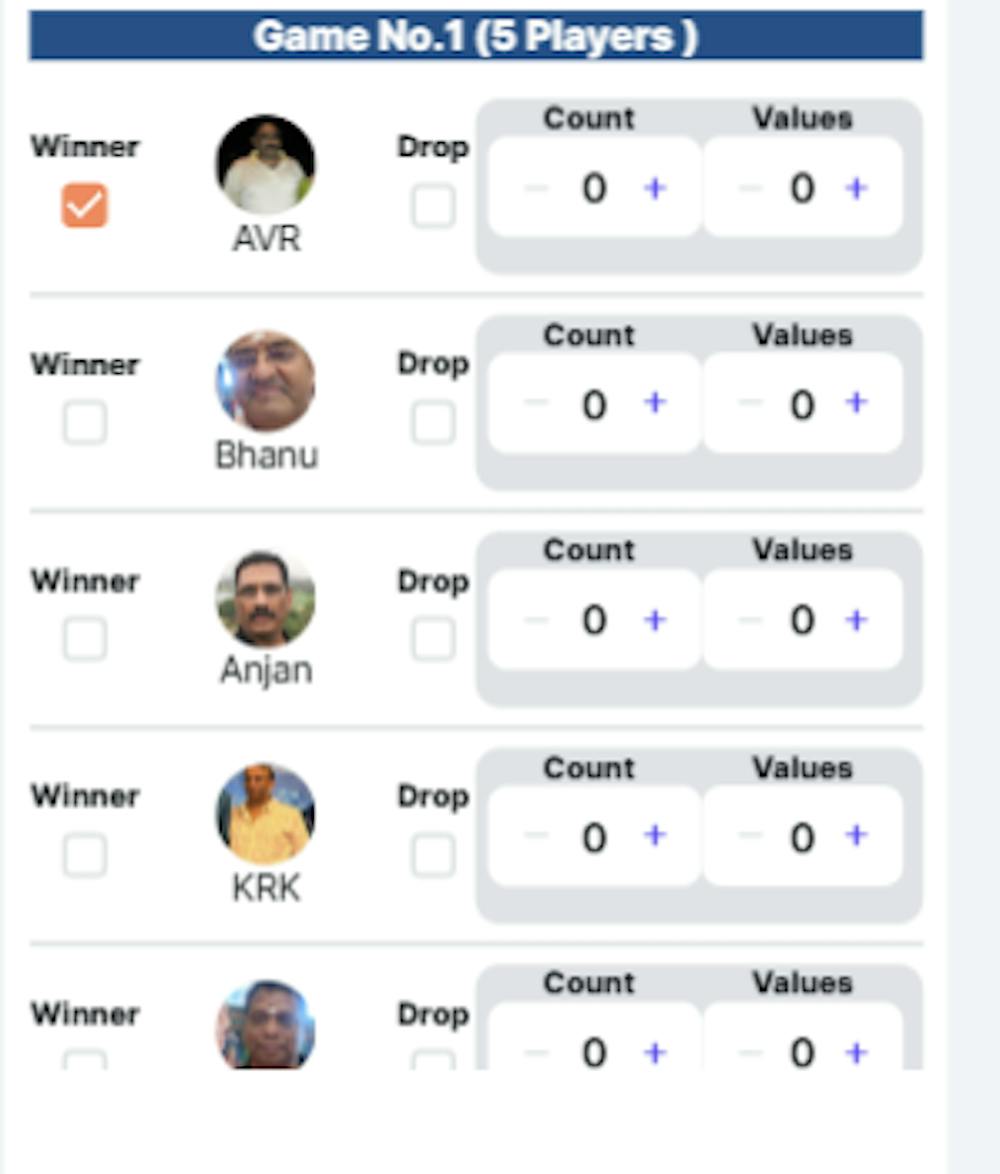Enable the Drop checkbox for AVR

[x=433, y=206]
